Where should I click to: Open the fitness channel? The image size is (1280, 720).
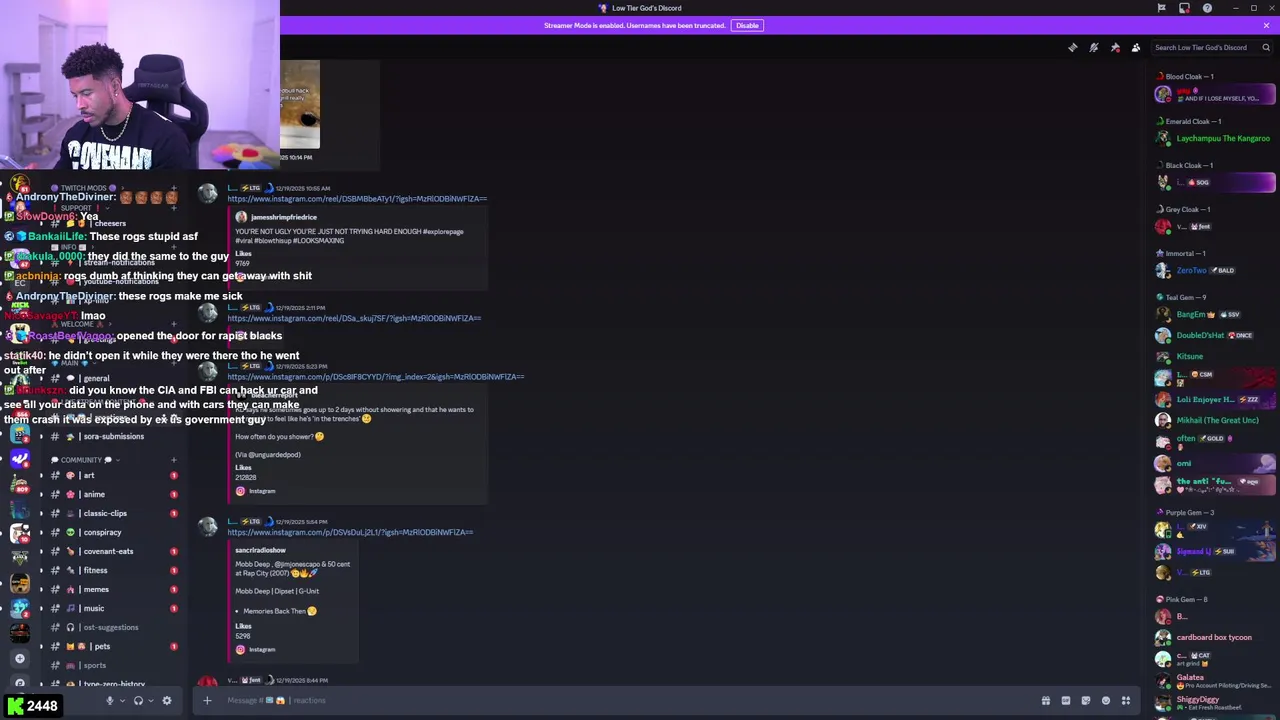[110, 570]
